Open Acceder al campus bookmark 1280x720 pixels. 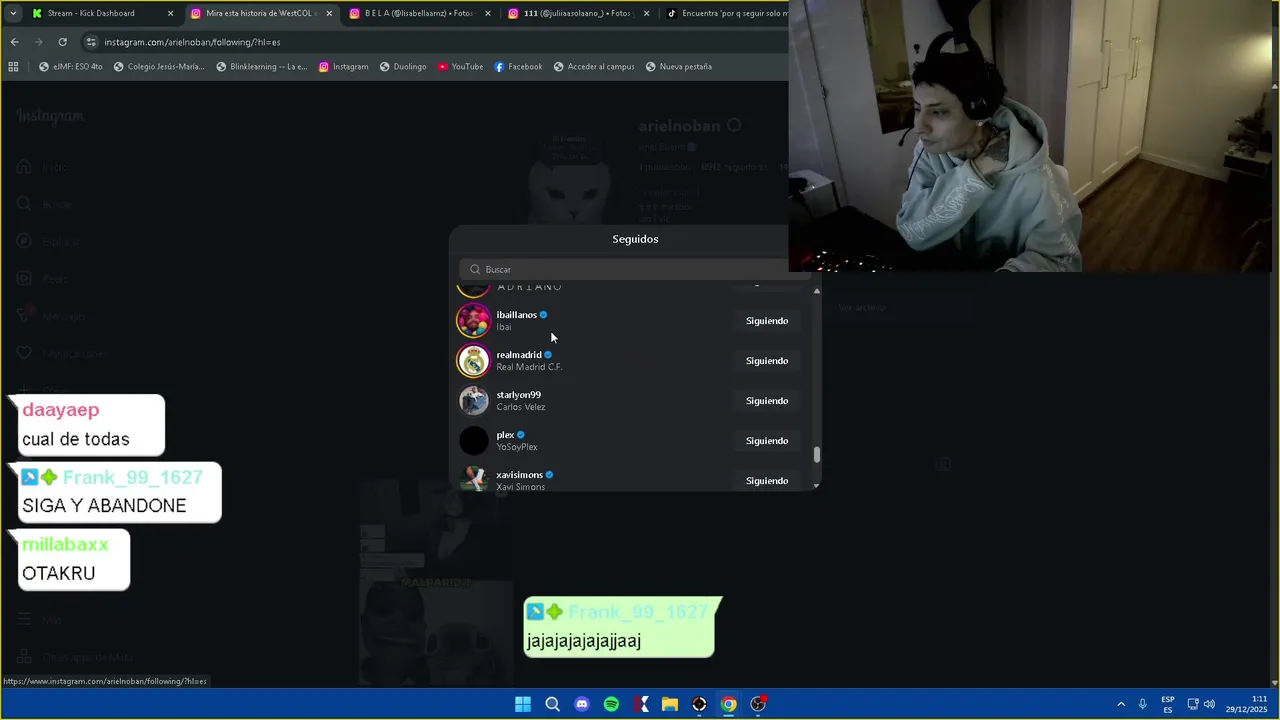point(594,67)
